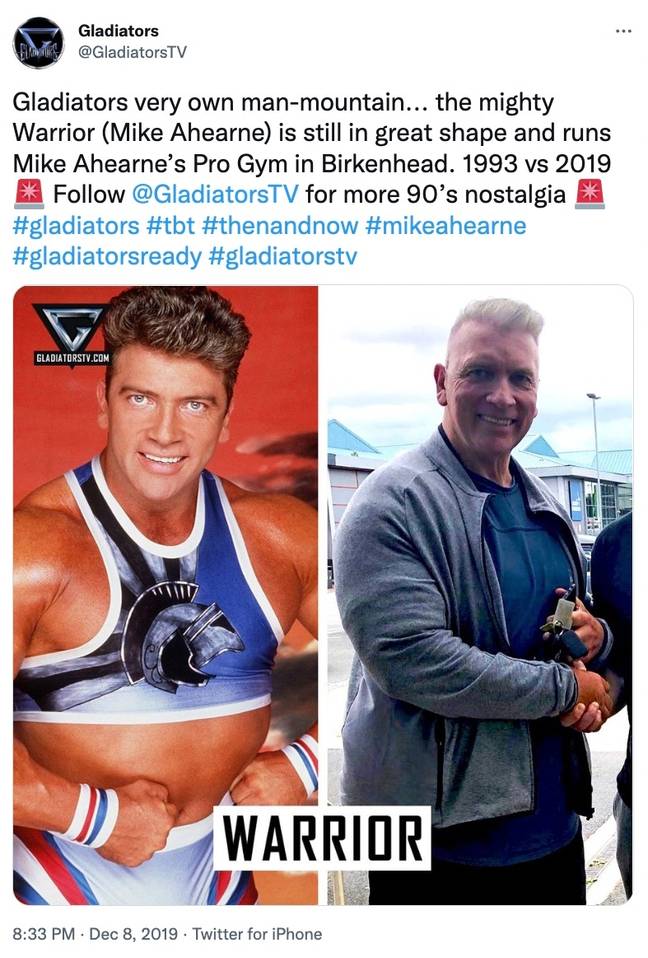
Task: Click the WARRIOR caption label
Action: click(x=322, y=838)
